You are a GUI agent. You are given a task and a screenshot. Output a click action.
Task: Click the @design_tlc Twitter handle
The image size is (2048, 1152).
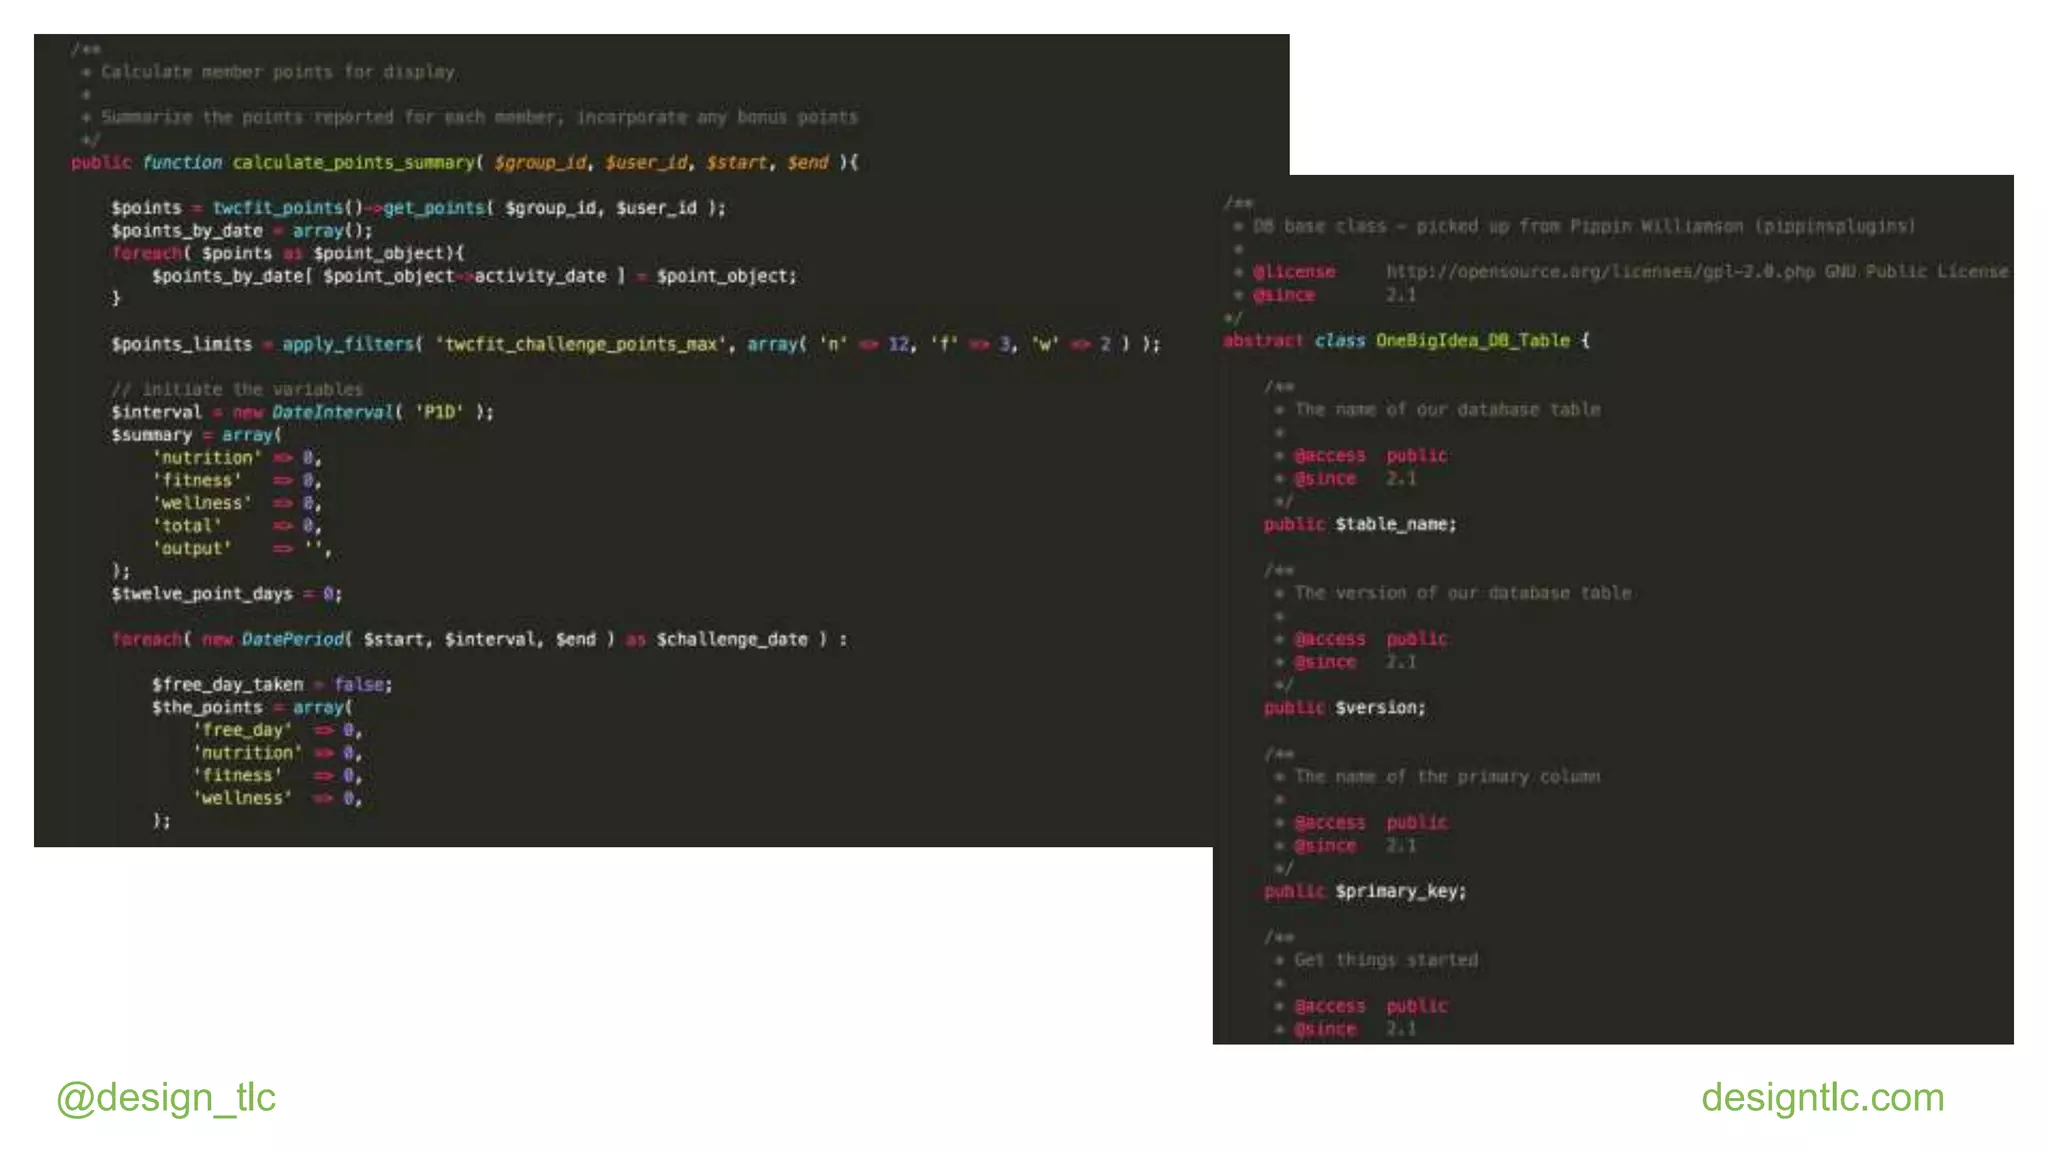(166, 1098)
